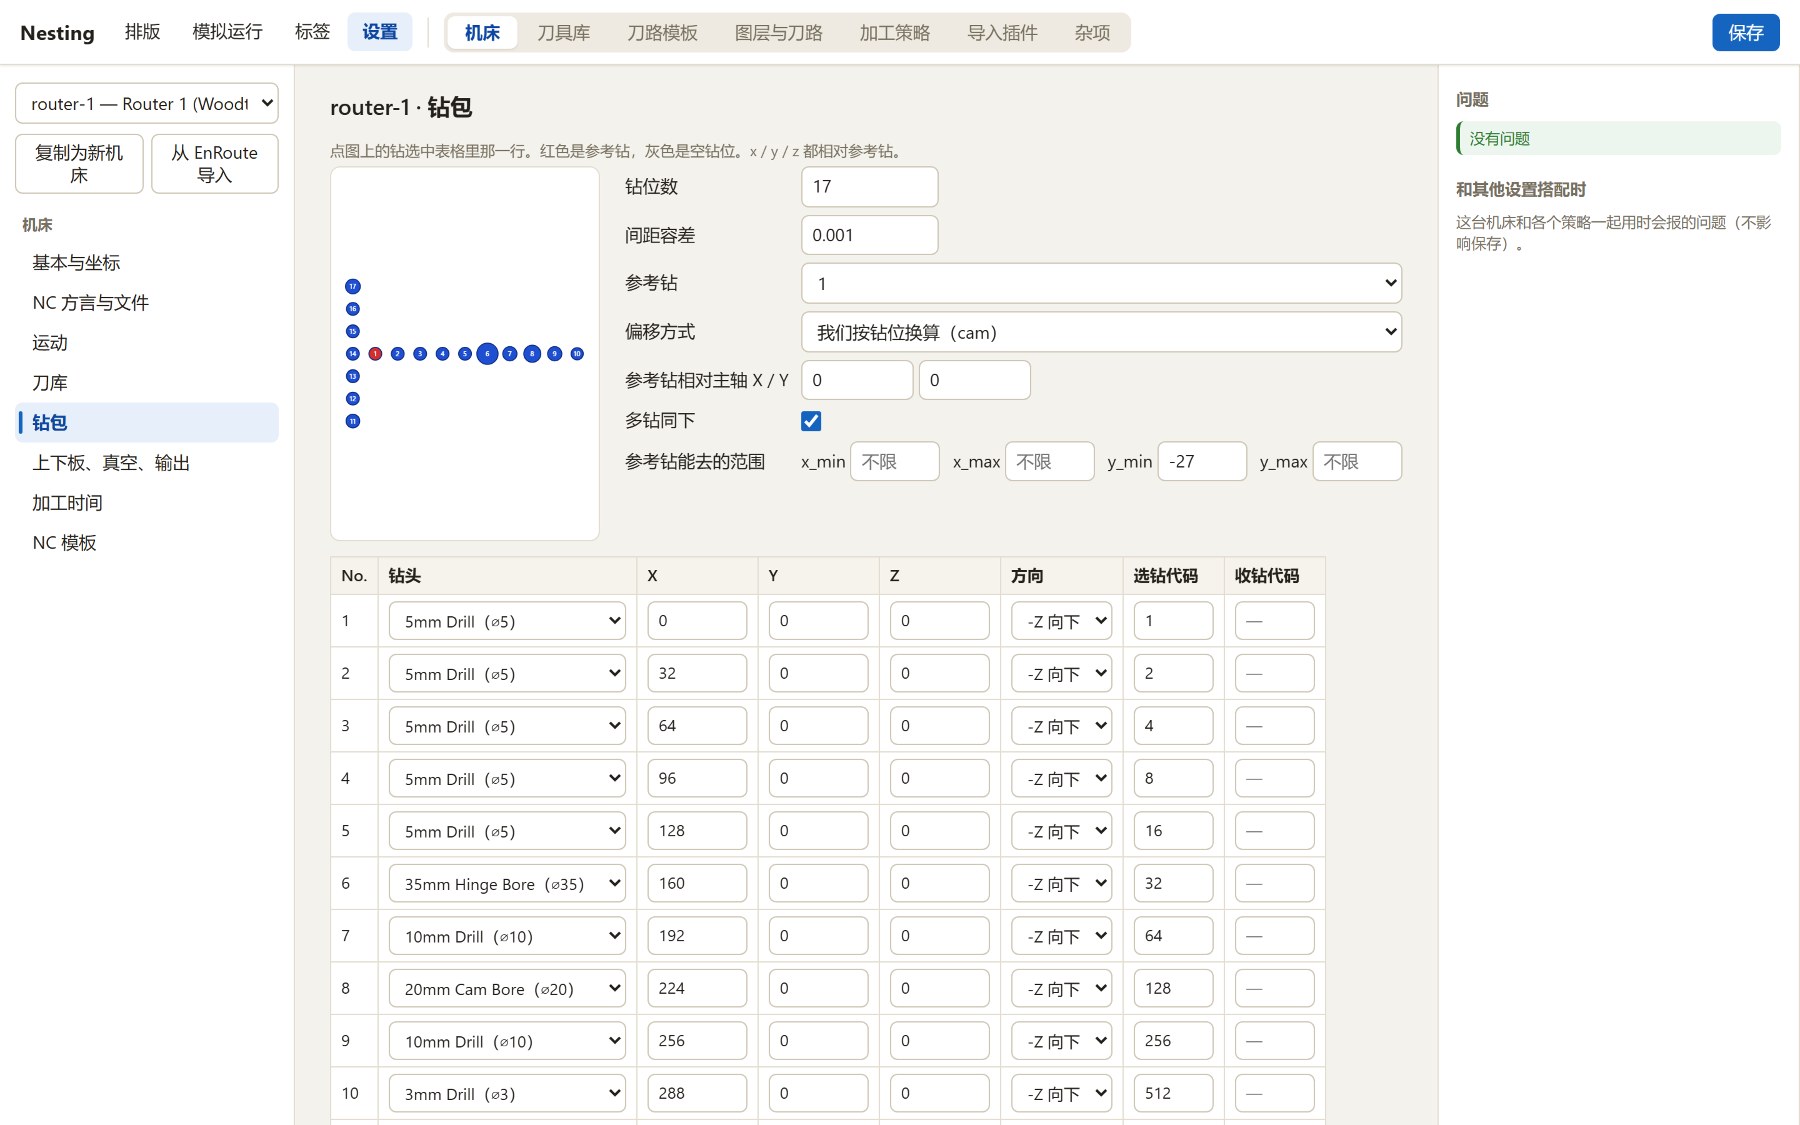Click the 从 EnRoute 导入 button
Image resolution: width=1800 pixels, height=1125 pixels.
214,164
